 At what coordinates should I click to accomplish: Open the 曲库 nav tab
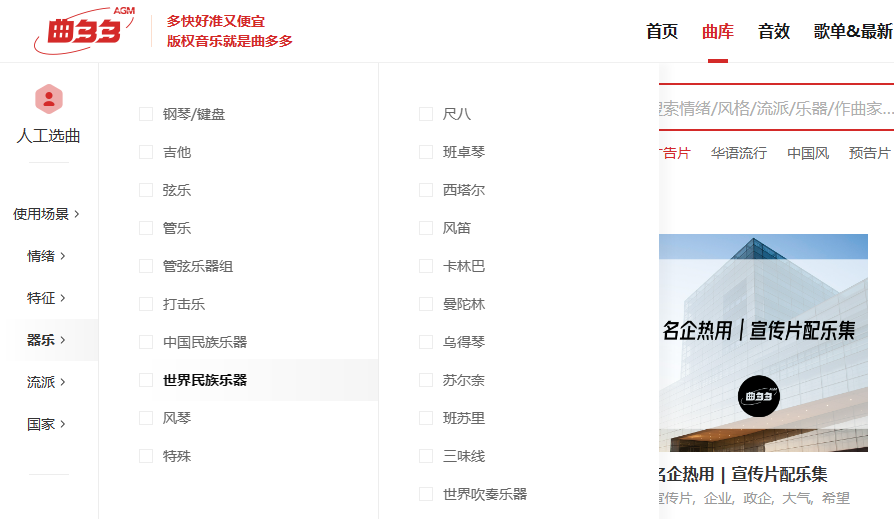[718, 31]
